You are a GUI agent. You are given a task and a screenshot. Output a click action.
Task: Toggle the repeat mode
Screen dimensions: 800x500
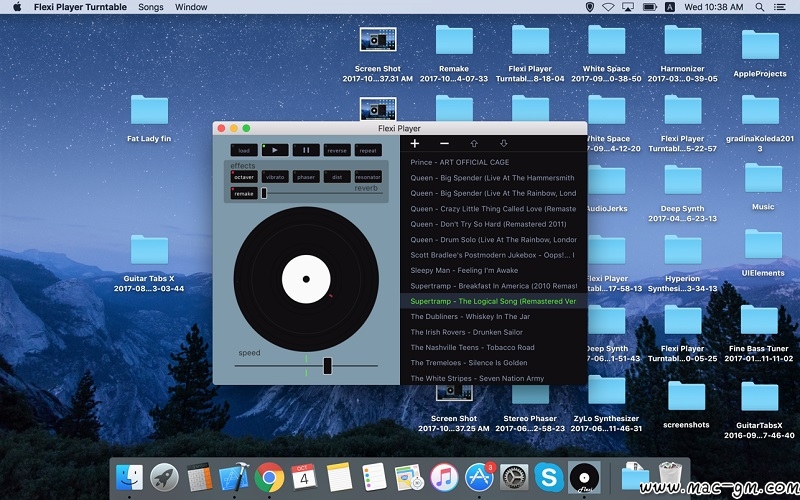pyautogui.click(x=367, y=150)
